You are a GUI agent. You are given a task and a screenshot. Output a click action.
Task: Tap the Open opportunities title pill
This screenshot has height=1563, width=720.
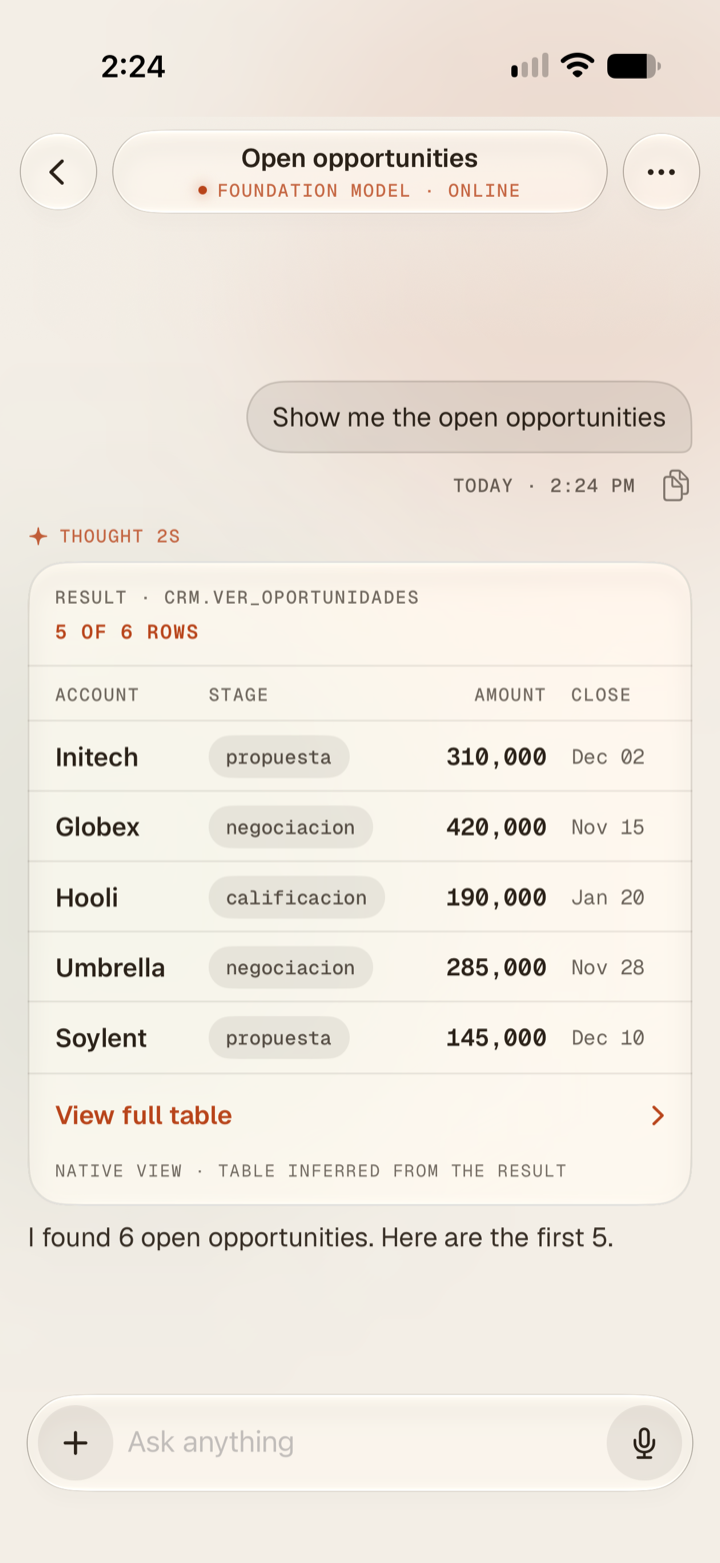coord(360,172)
